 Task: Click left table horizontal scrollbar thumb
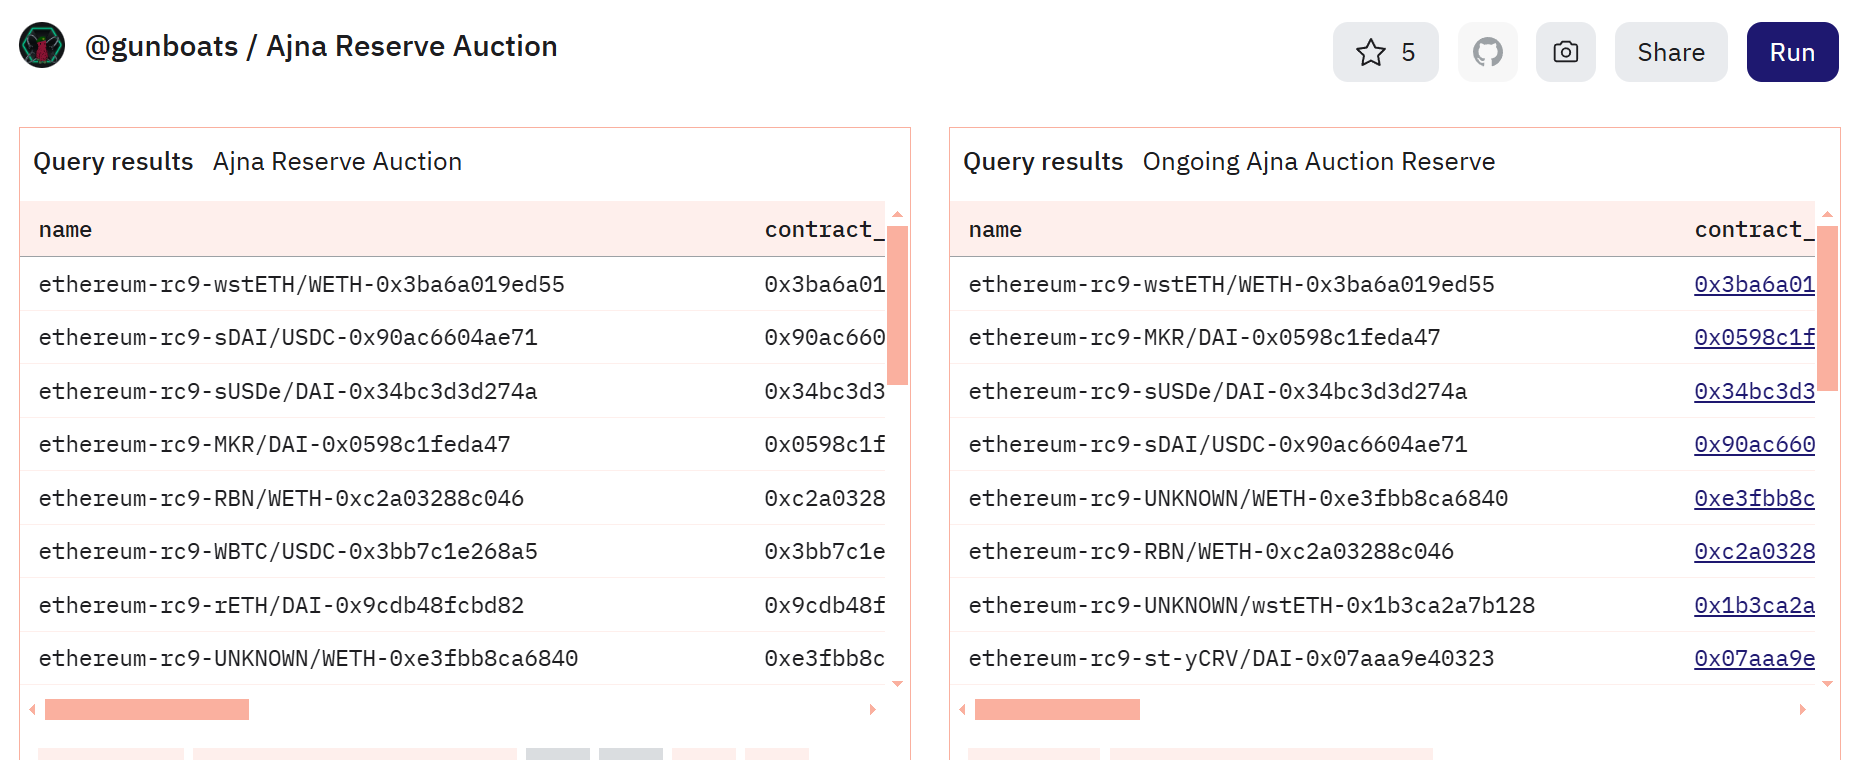pos(147,709)
